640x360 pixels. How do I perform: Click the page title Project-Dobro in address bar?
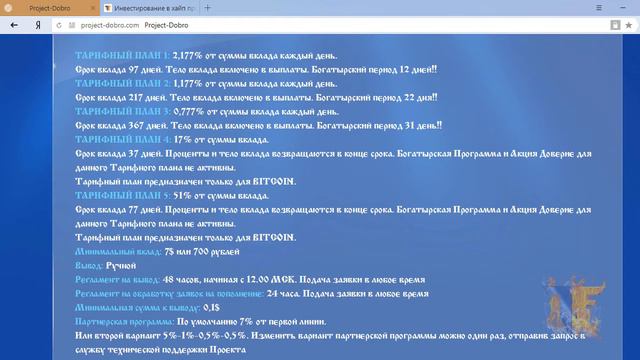point(166,25)
